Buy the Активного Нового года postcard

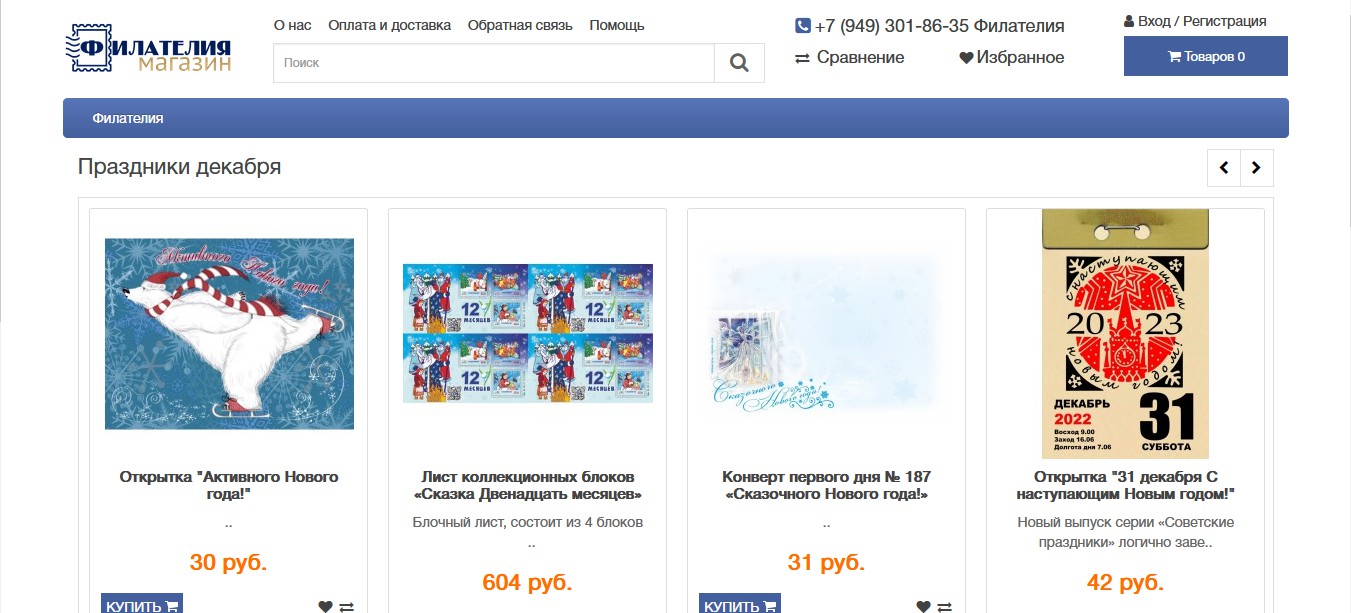coord(142,604)
